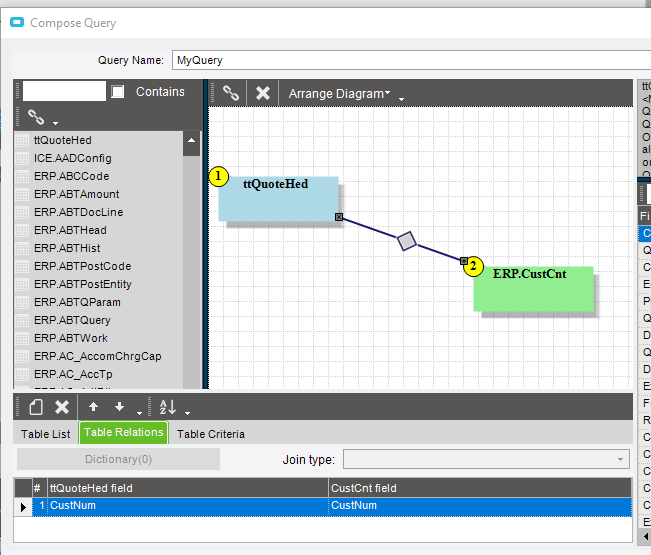651x555 pixels.
Task: Click the # column header in relations grid
Action: 39,488
